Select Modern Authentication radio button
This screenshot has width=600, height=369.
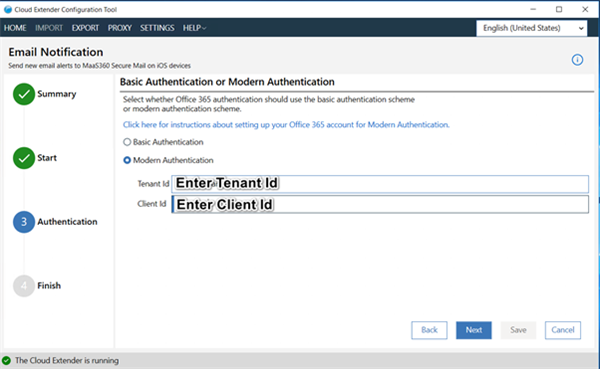click(x=127, y=160)
